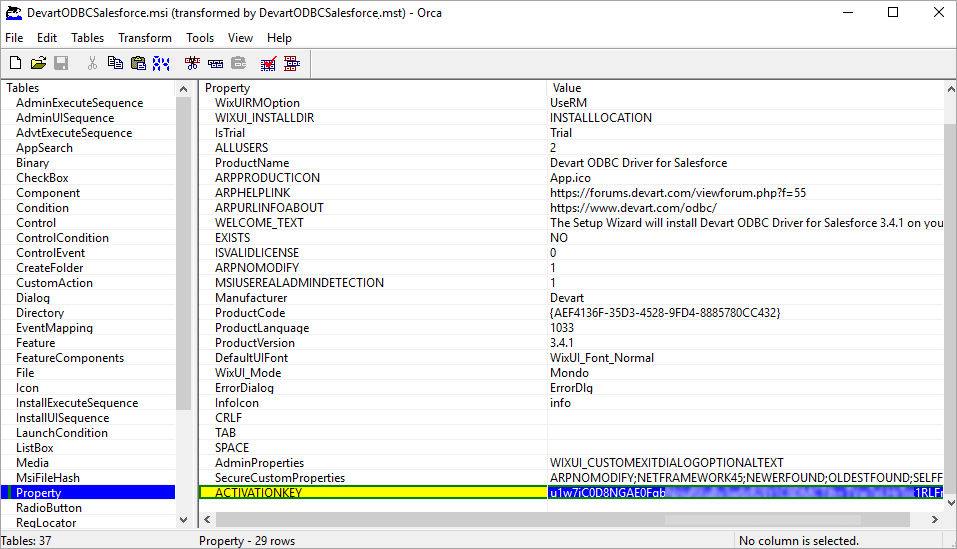Select the ACTIVATIONKEY property cell
The height and width of the screenshot is (549, 957).
click(x=374, y=493)
